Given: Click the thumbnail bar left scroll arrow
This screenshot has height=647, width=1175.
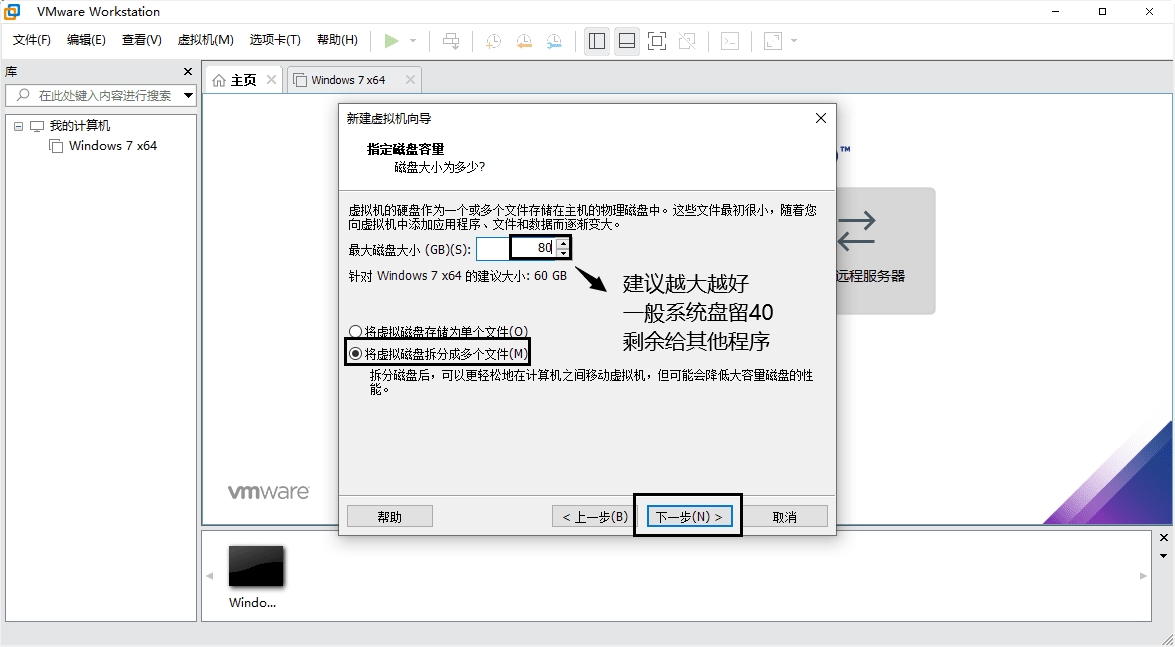Looking at the screenshot, I should pos(210,576).
